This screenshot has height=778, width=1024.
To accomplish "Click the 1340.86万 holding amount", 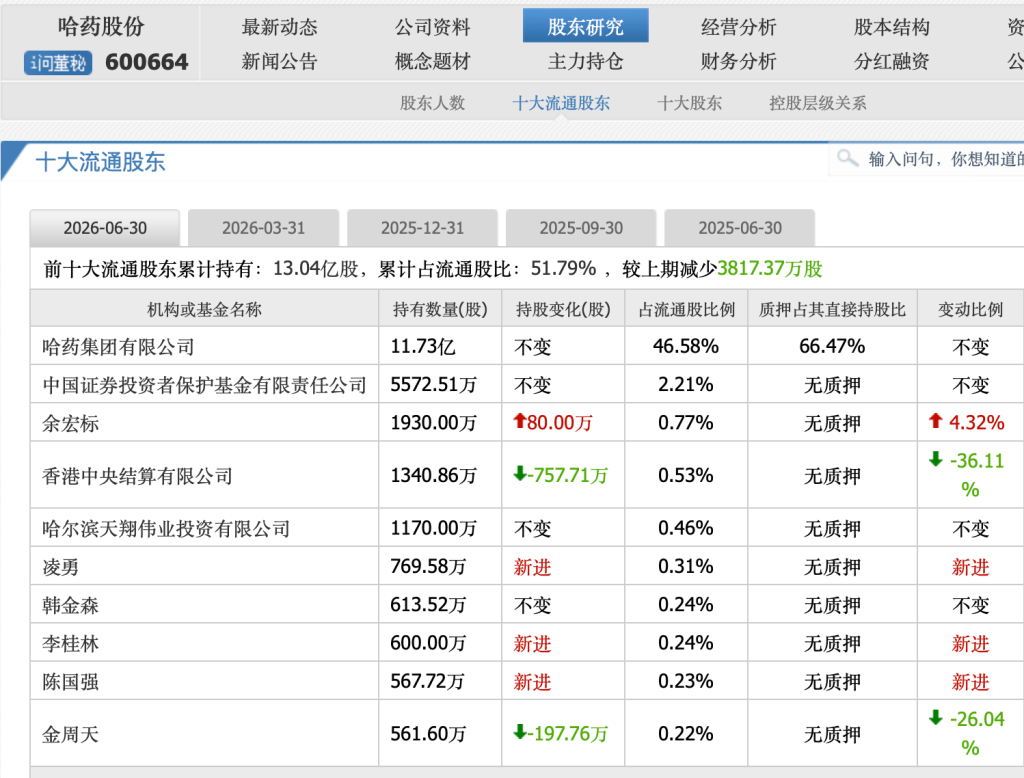I will [434, 475].
